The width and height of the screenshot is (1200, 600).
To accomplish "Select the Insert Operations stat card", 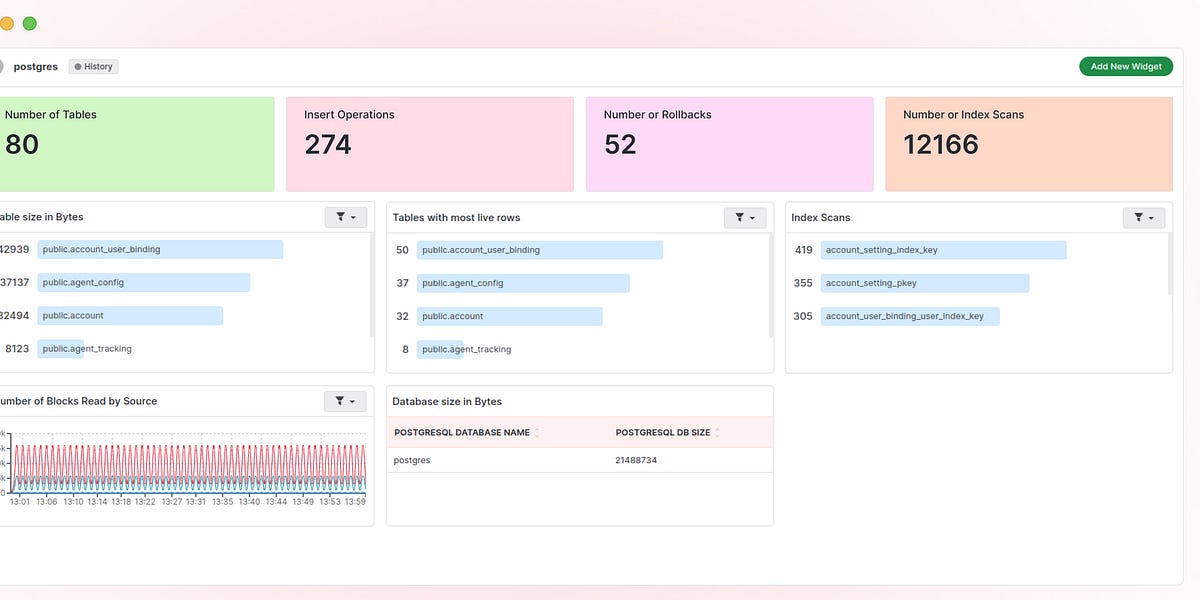I will [x=429, y=143].
